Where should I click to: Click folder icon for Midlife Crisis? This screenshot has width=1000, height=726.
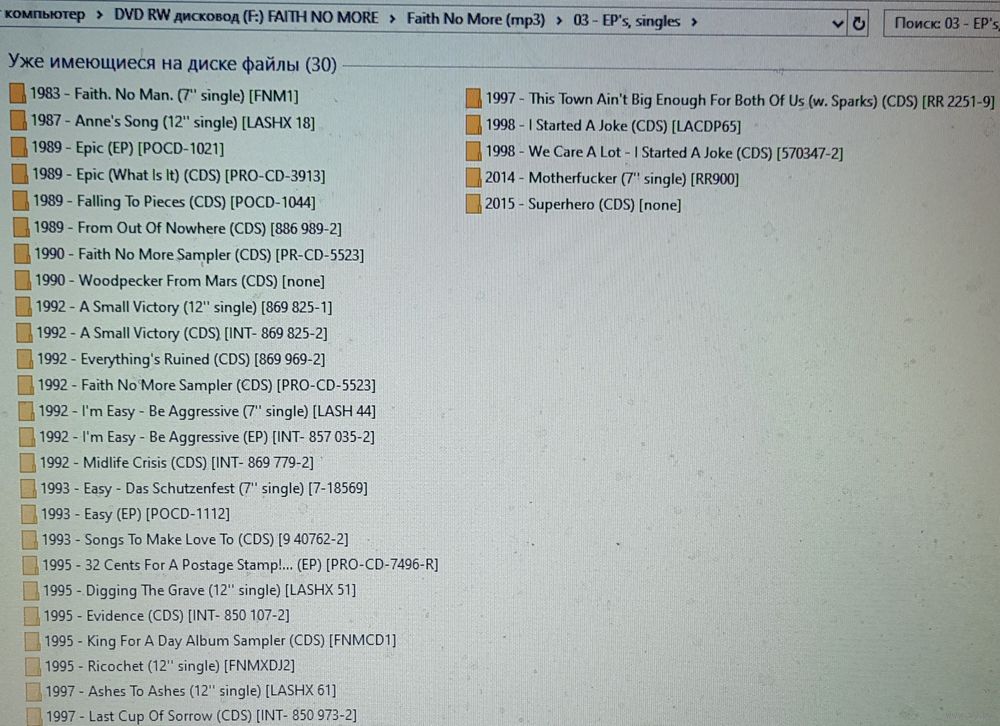tap(27, 463)
